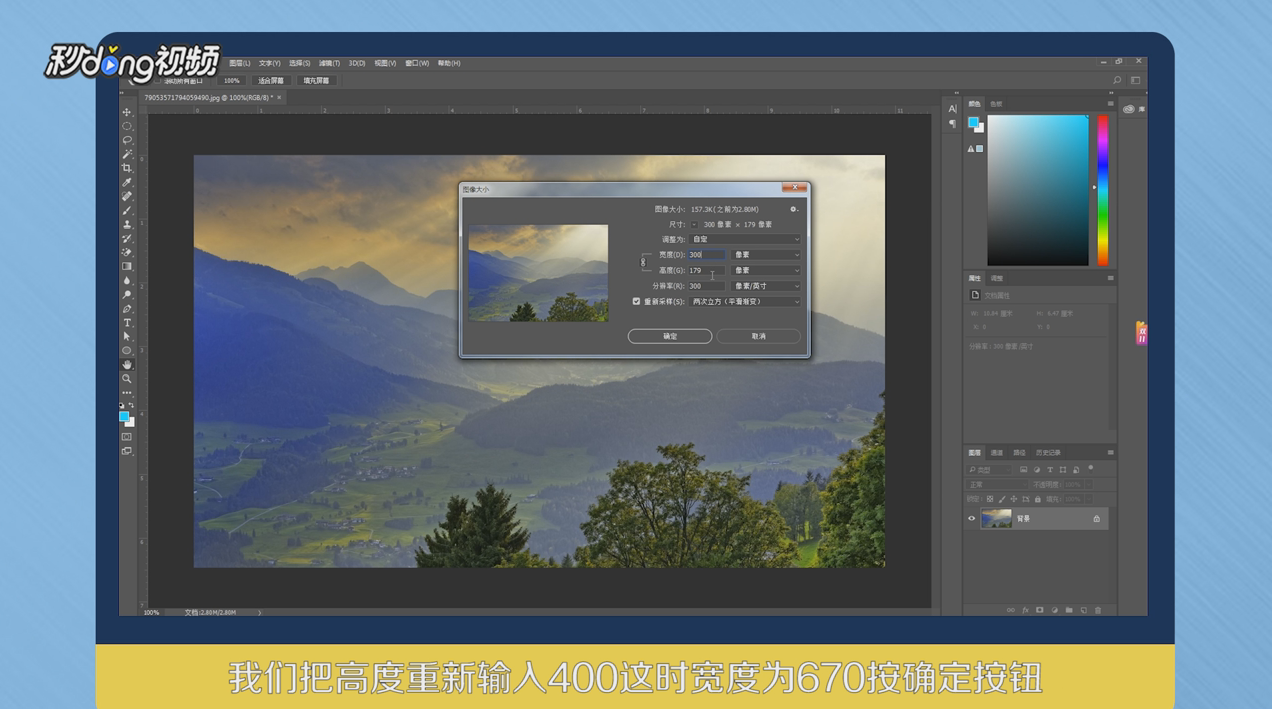Select the Move tool
Image resolution: width=1272 pixels, height=709 pixels.
127,112
